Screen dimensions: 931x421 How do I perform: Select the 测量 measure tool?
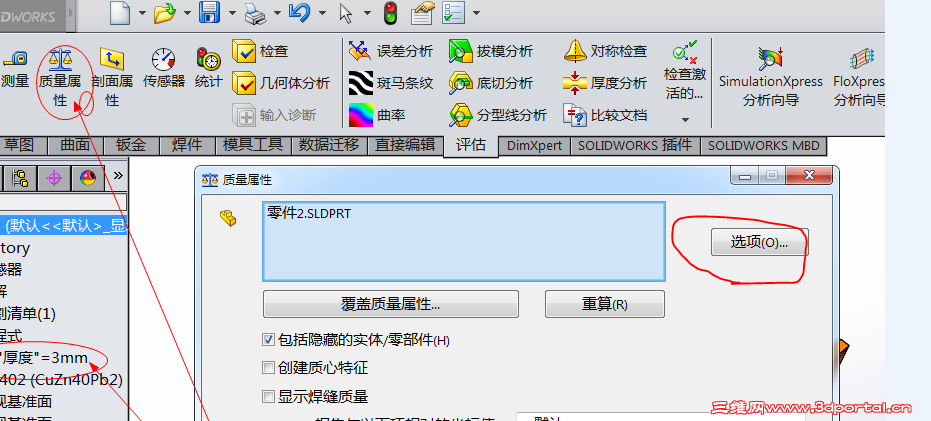15,69
